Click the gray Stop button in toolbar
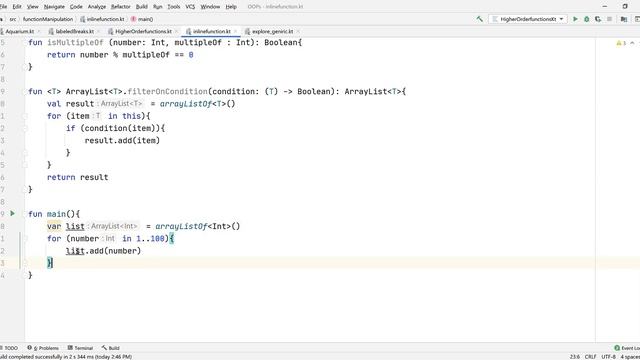This screenshot has width=640, height=360. pos(609,19)
